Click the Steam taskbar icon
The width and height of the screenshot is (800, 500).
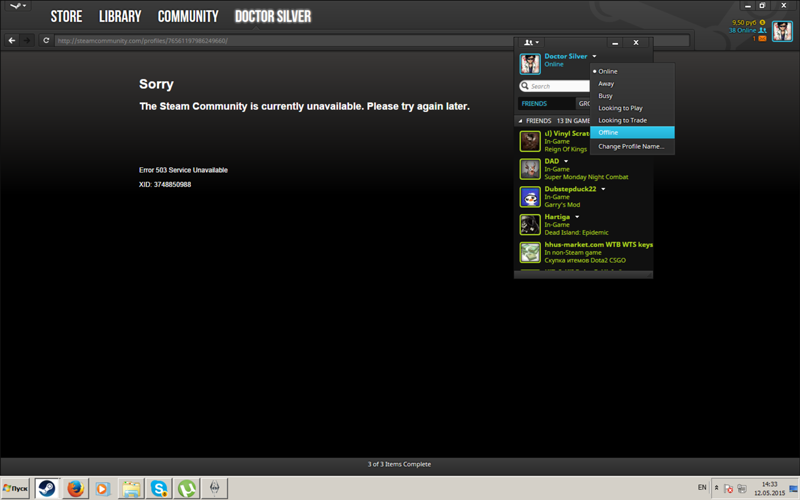pos(47,488)
